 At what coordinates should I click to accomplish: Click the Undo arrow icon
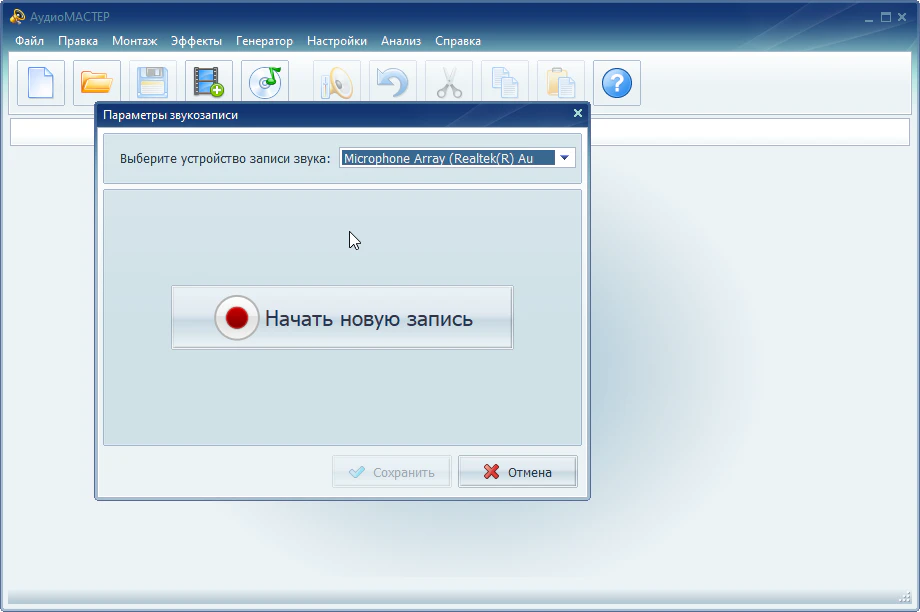tap(393, 83)
